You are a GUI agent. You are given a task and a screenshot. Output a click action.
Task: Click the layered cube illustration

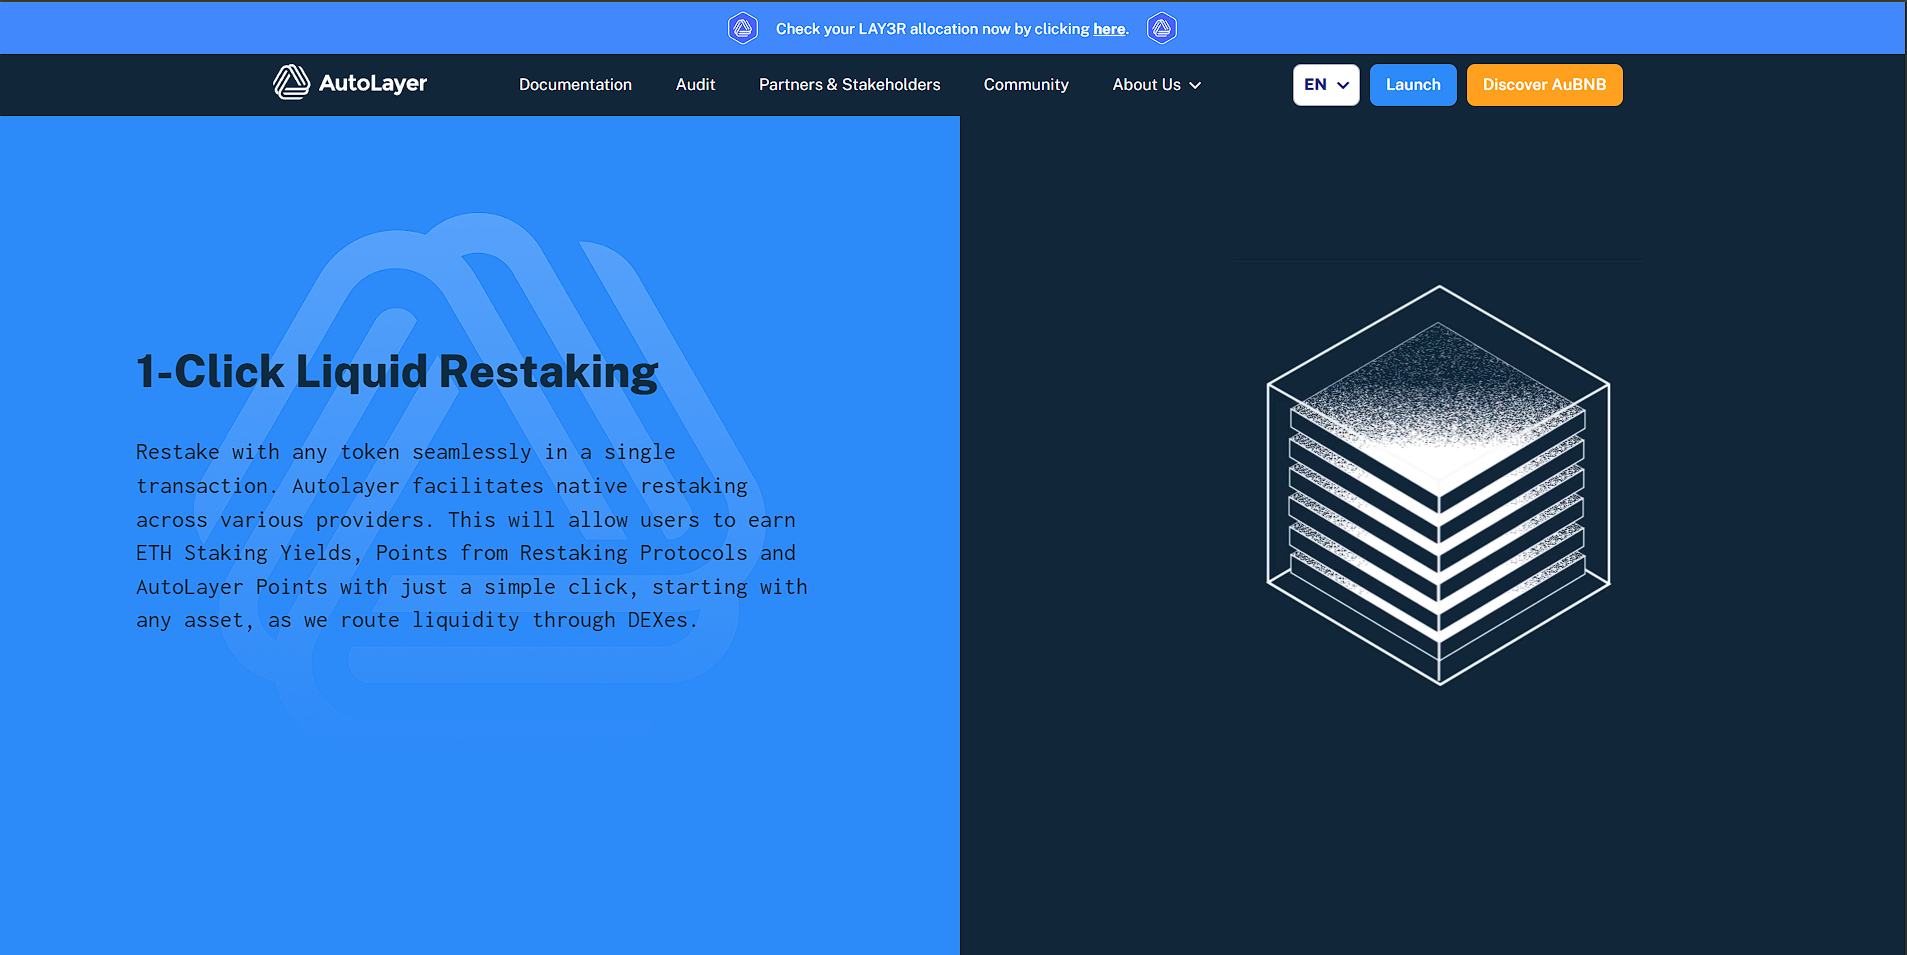[x=1438, y=485]
